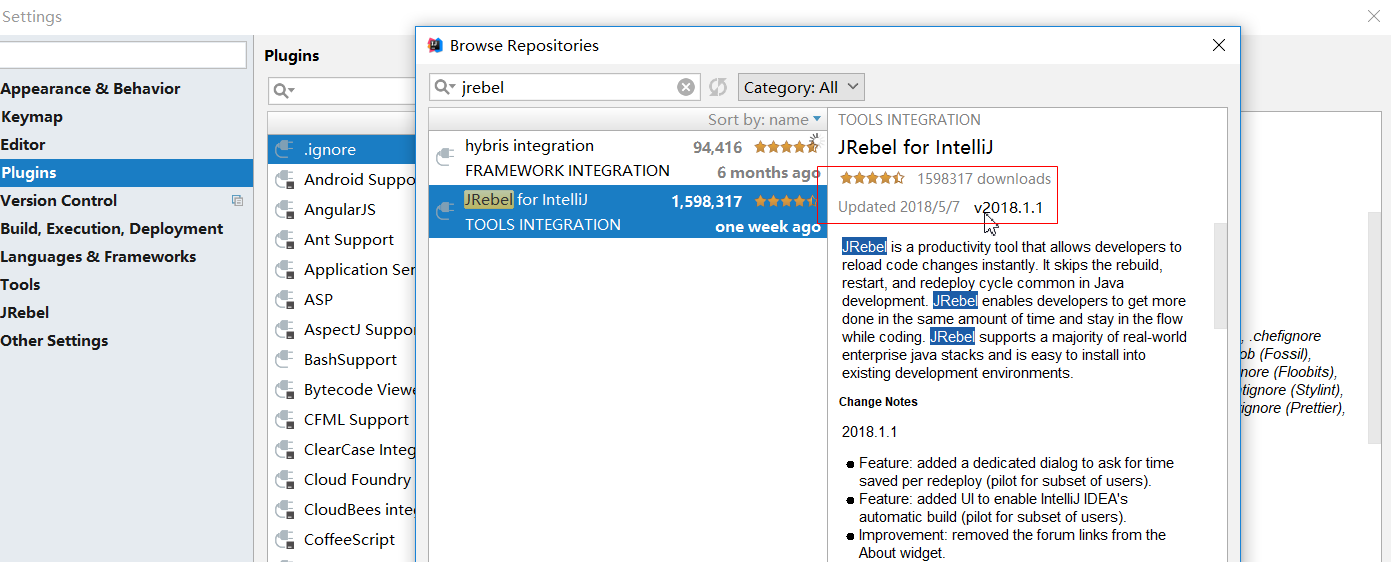This screenshot has width=1391, height=562.
Task: Click the plugin description scrollbar
Action: 1219,276
